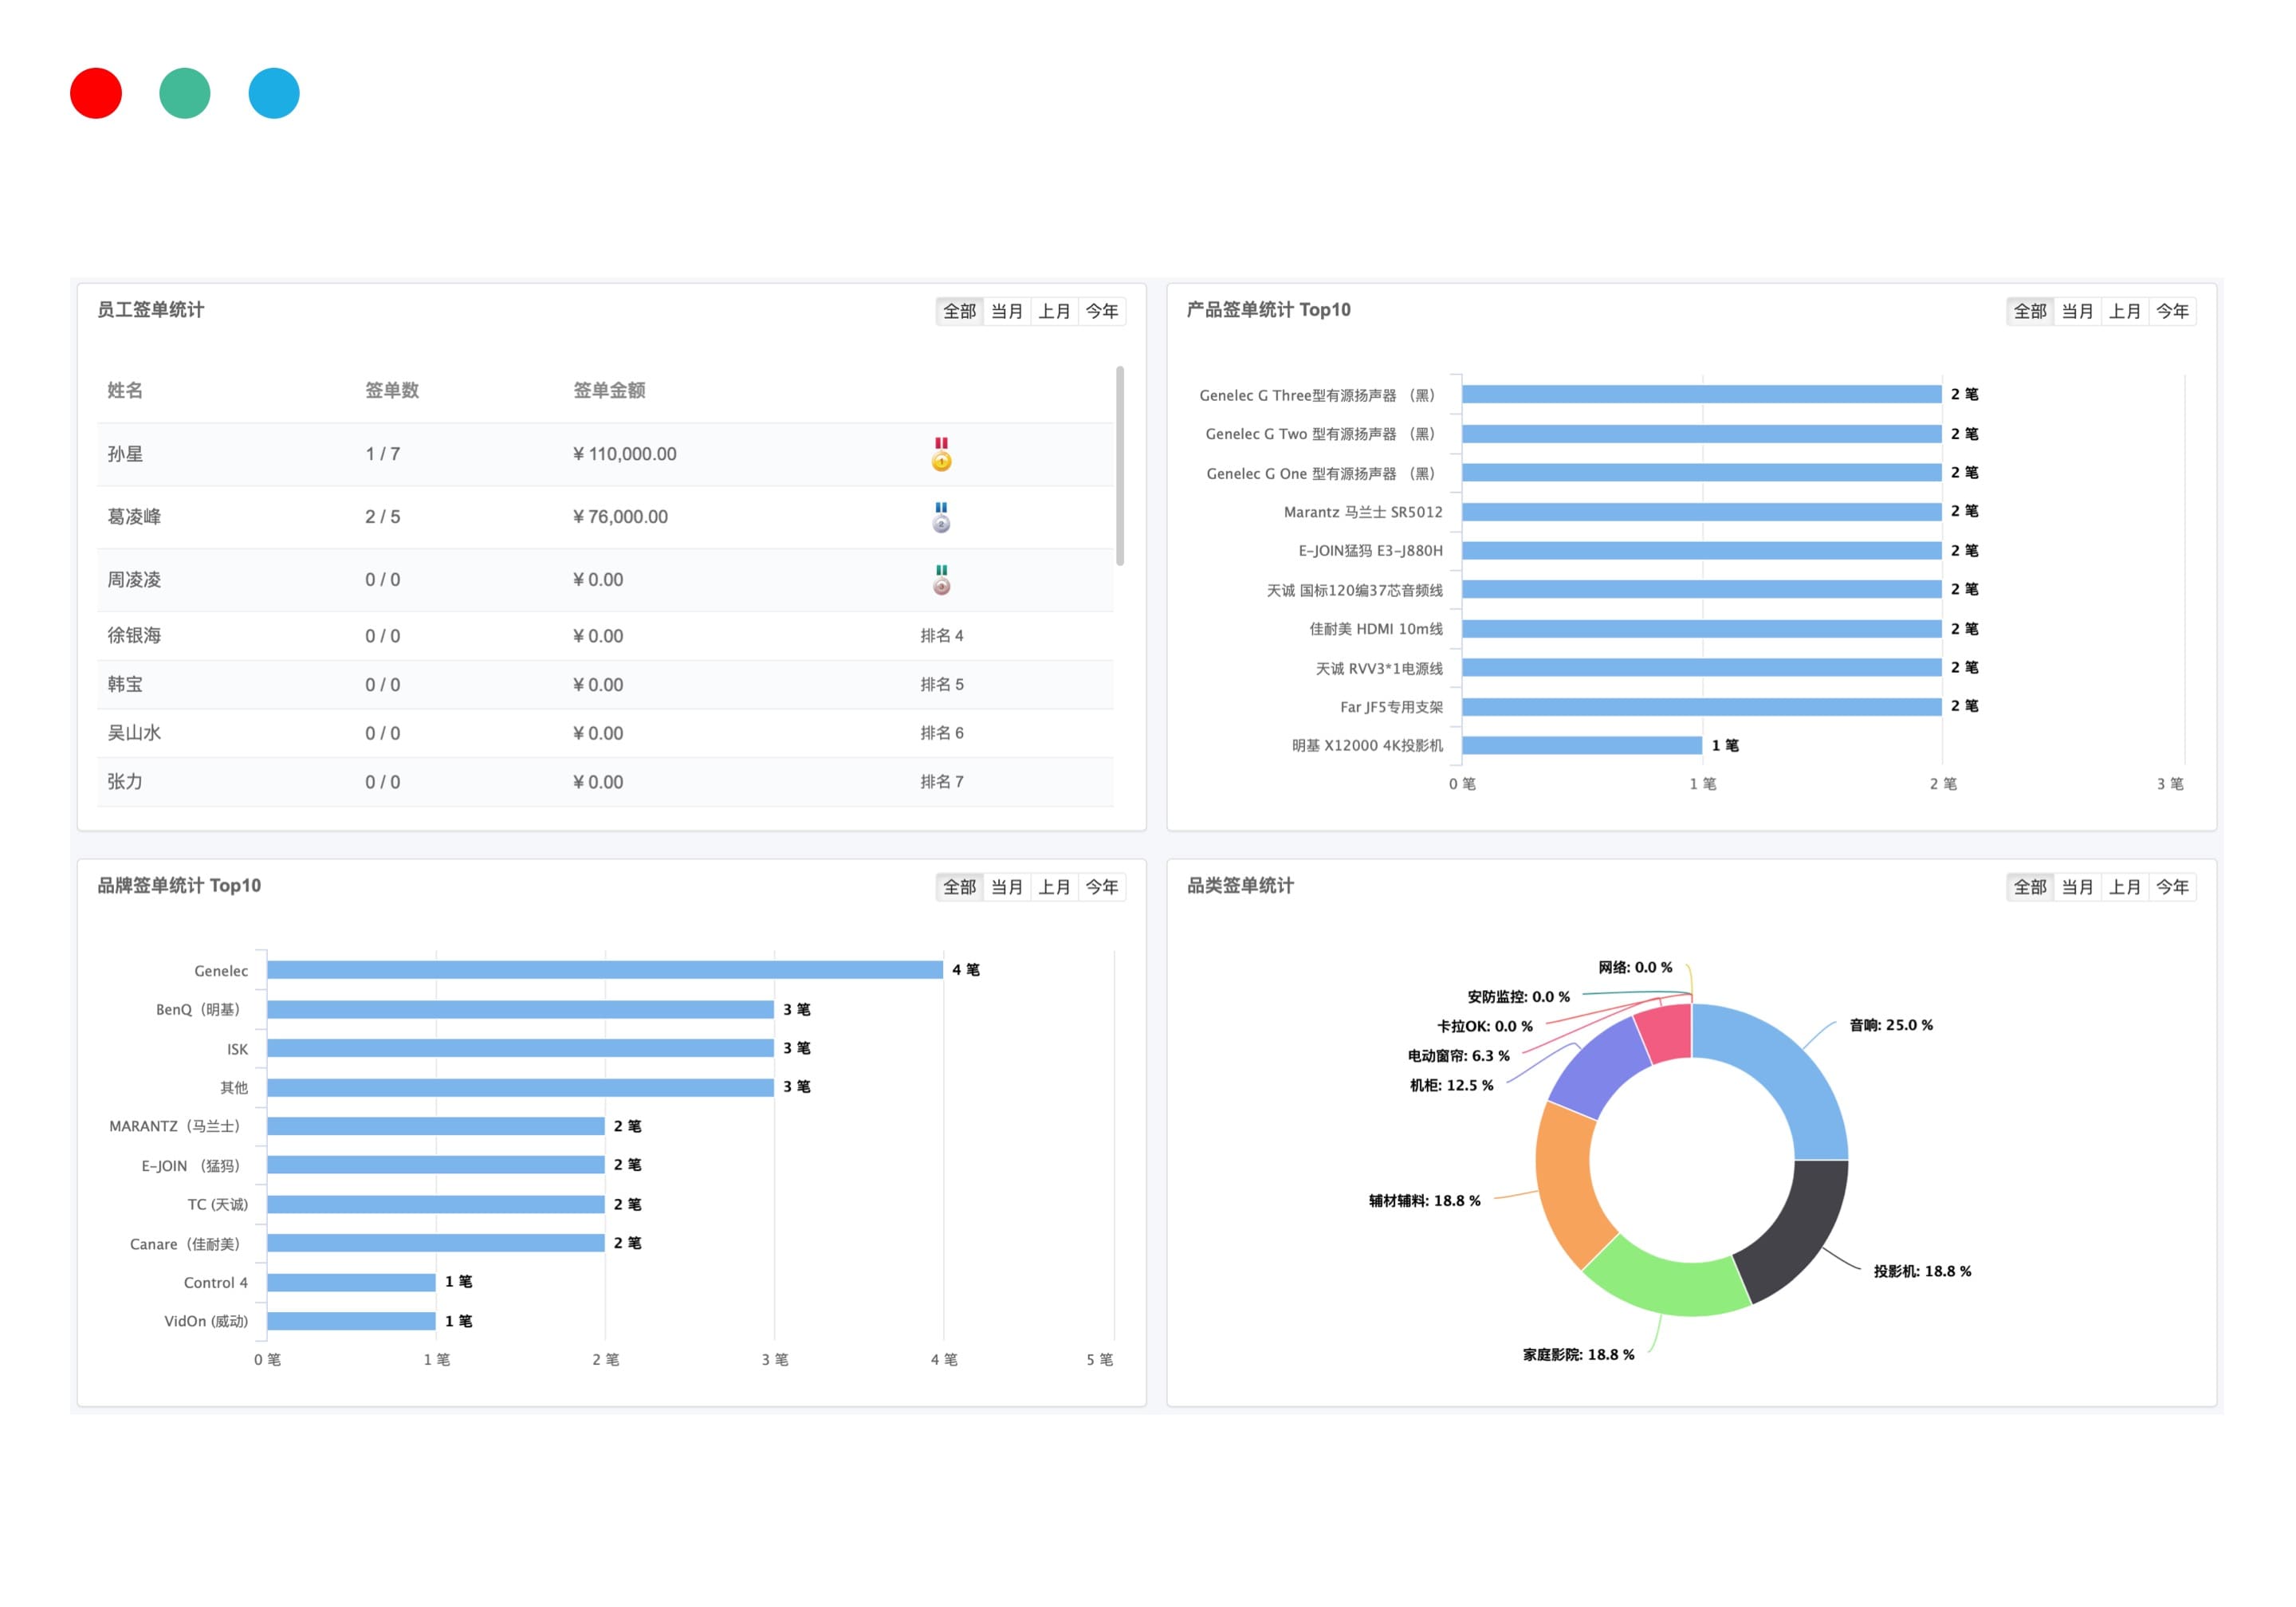
Task: Filter 品类签单统计 by 今年
Action: pos(2172,887)
